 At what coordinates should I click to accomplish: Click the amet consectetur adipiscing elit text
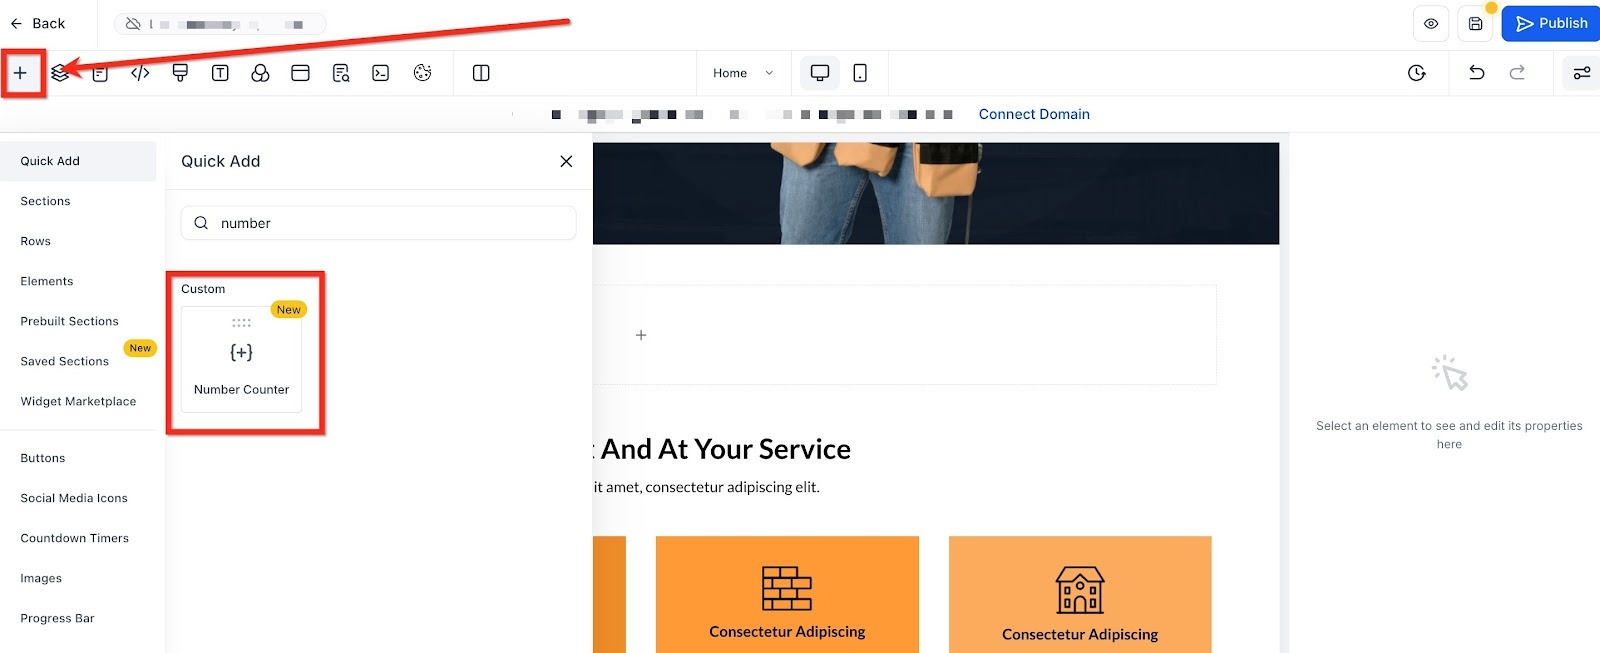706,487
